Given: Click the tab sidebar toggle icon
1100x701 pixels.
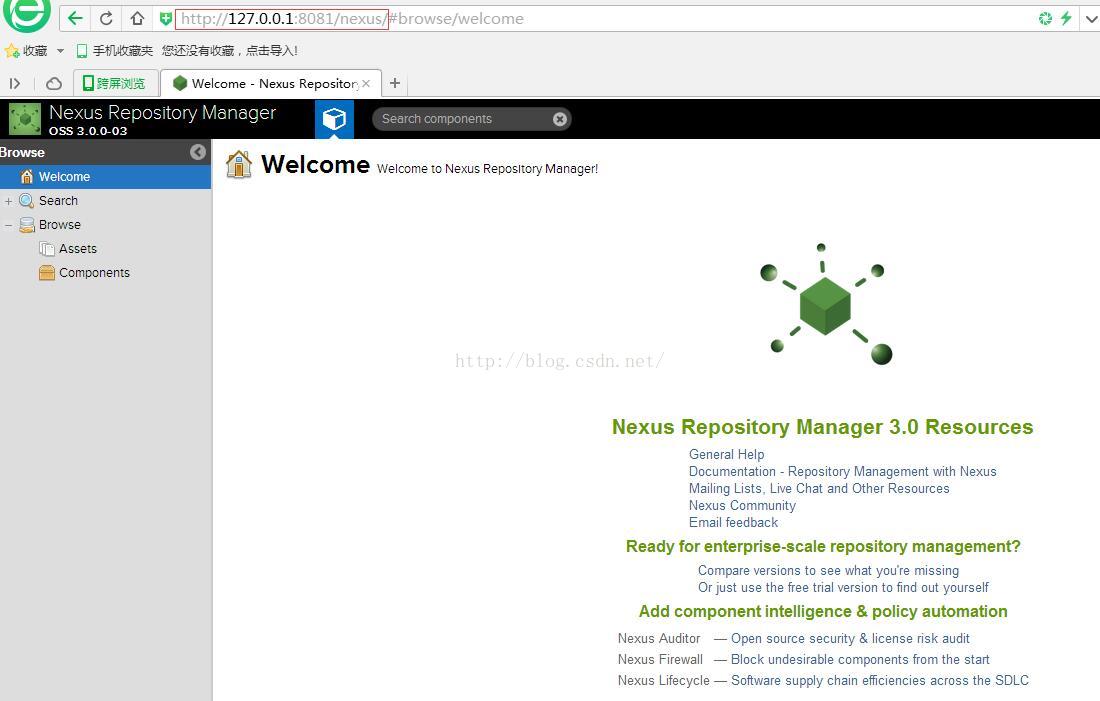Looking at the screenshot, I should (15, 84).
